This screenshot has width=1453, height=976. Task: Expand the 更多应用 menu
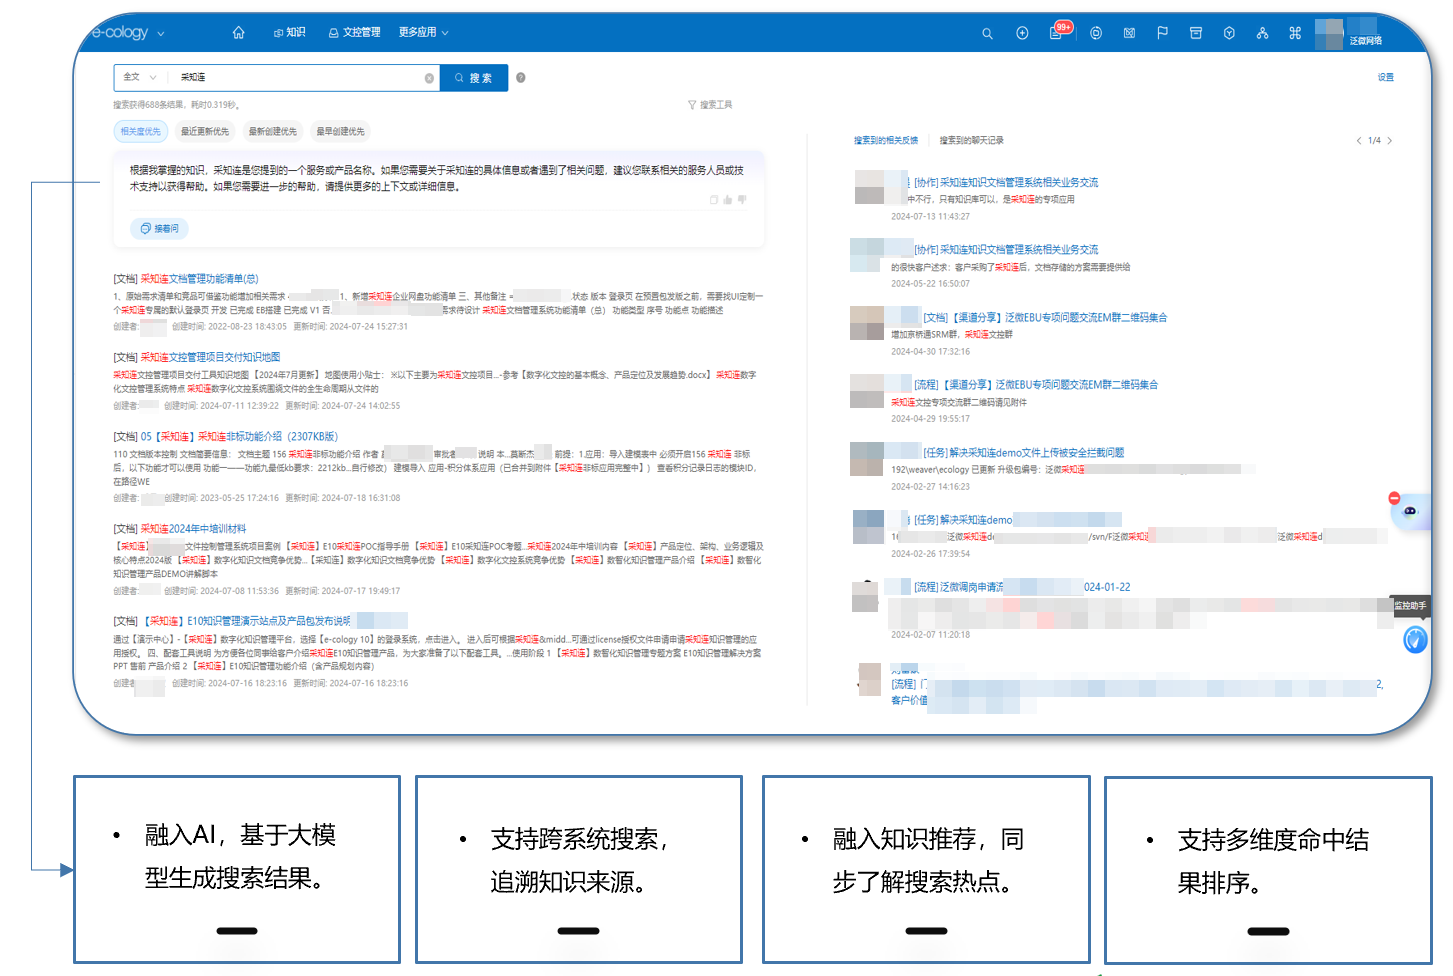423,33
